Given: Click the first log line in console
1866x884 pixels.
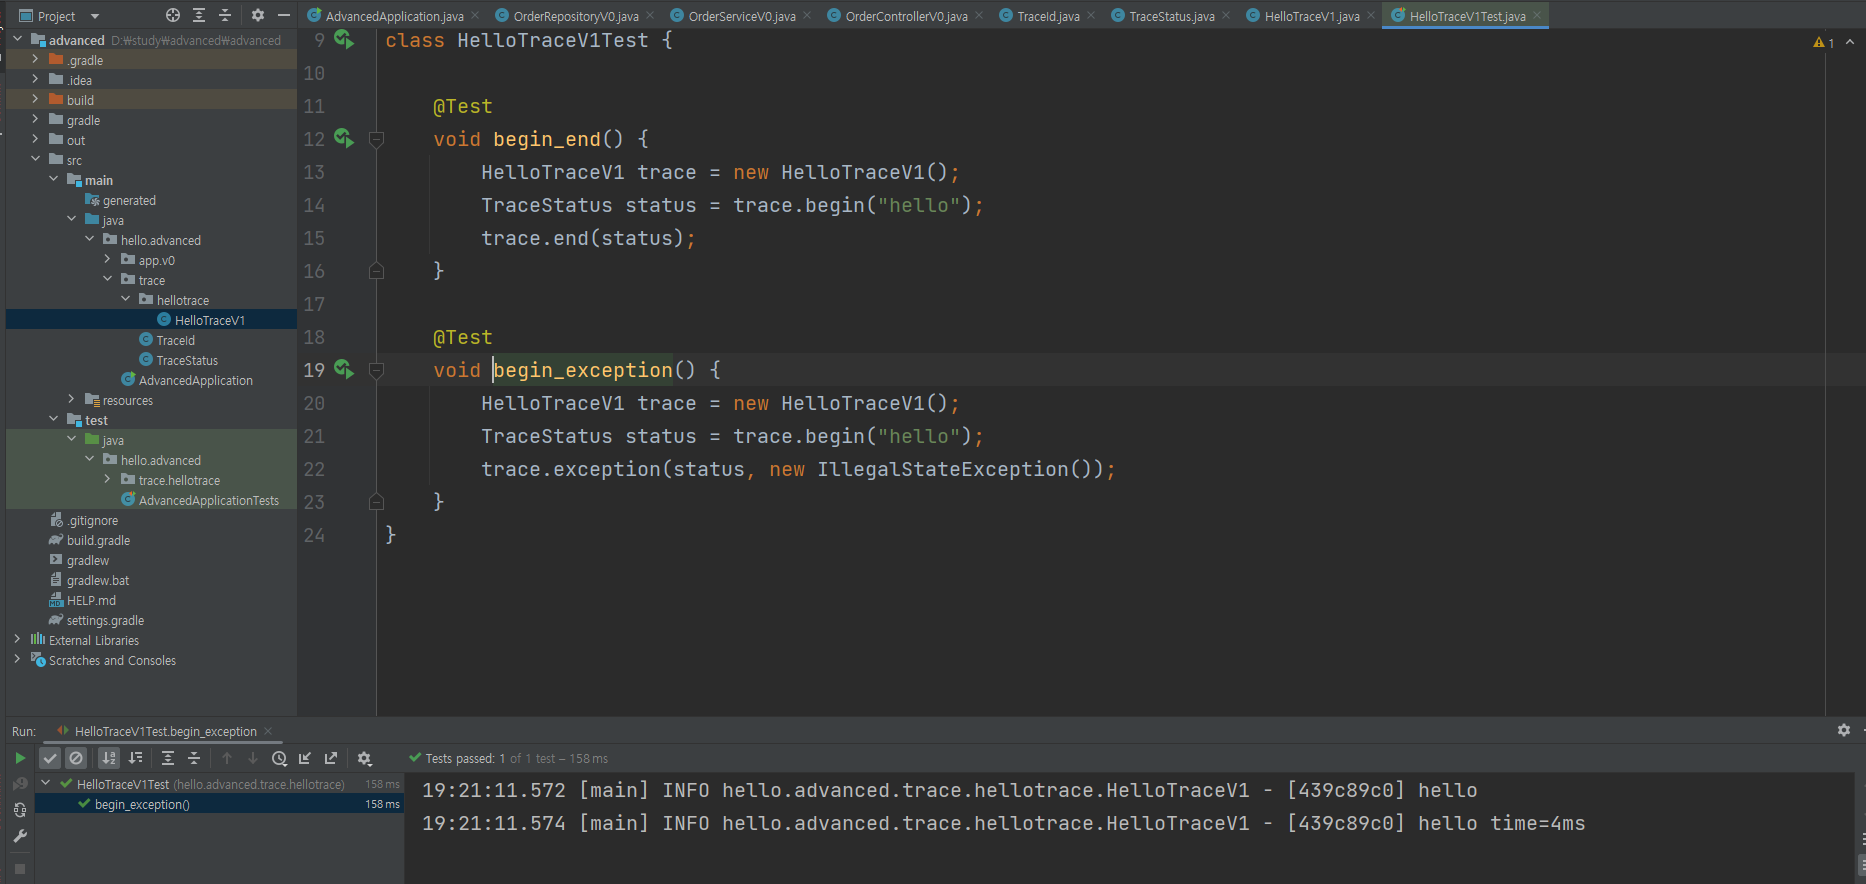Looking at the screenshot, I should (x=949, y=790).
